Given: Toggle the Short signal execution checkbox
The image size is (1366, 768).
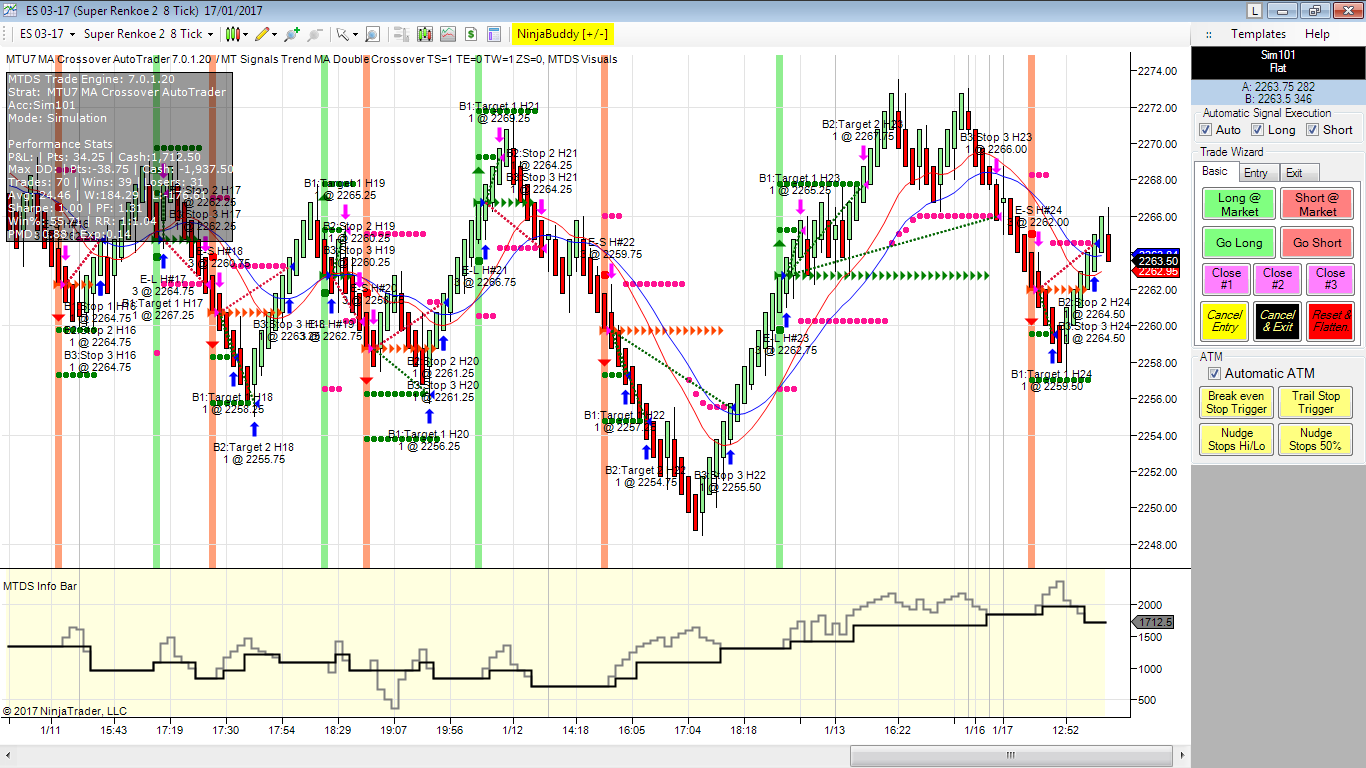Looking at the screenshot, I should (x=1312, y=130).
